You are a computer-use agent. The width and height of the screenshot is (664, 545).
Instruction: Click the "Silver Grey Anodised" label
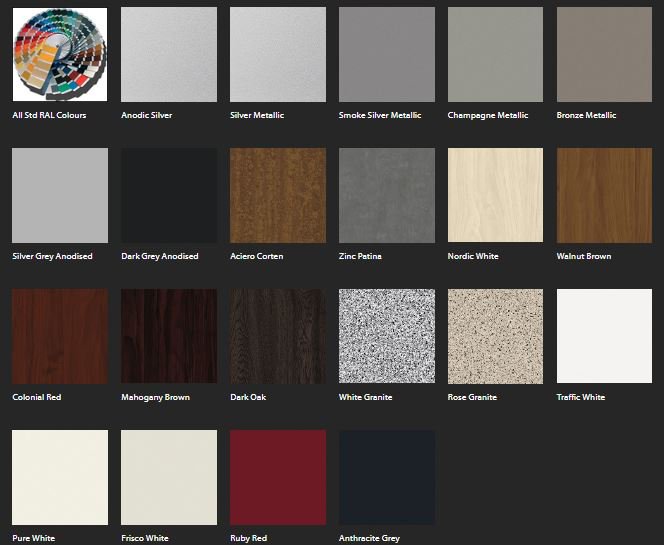pyautogui.click(x=52, y=256)
